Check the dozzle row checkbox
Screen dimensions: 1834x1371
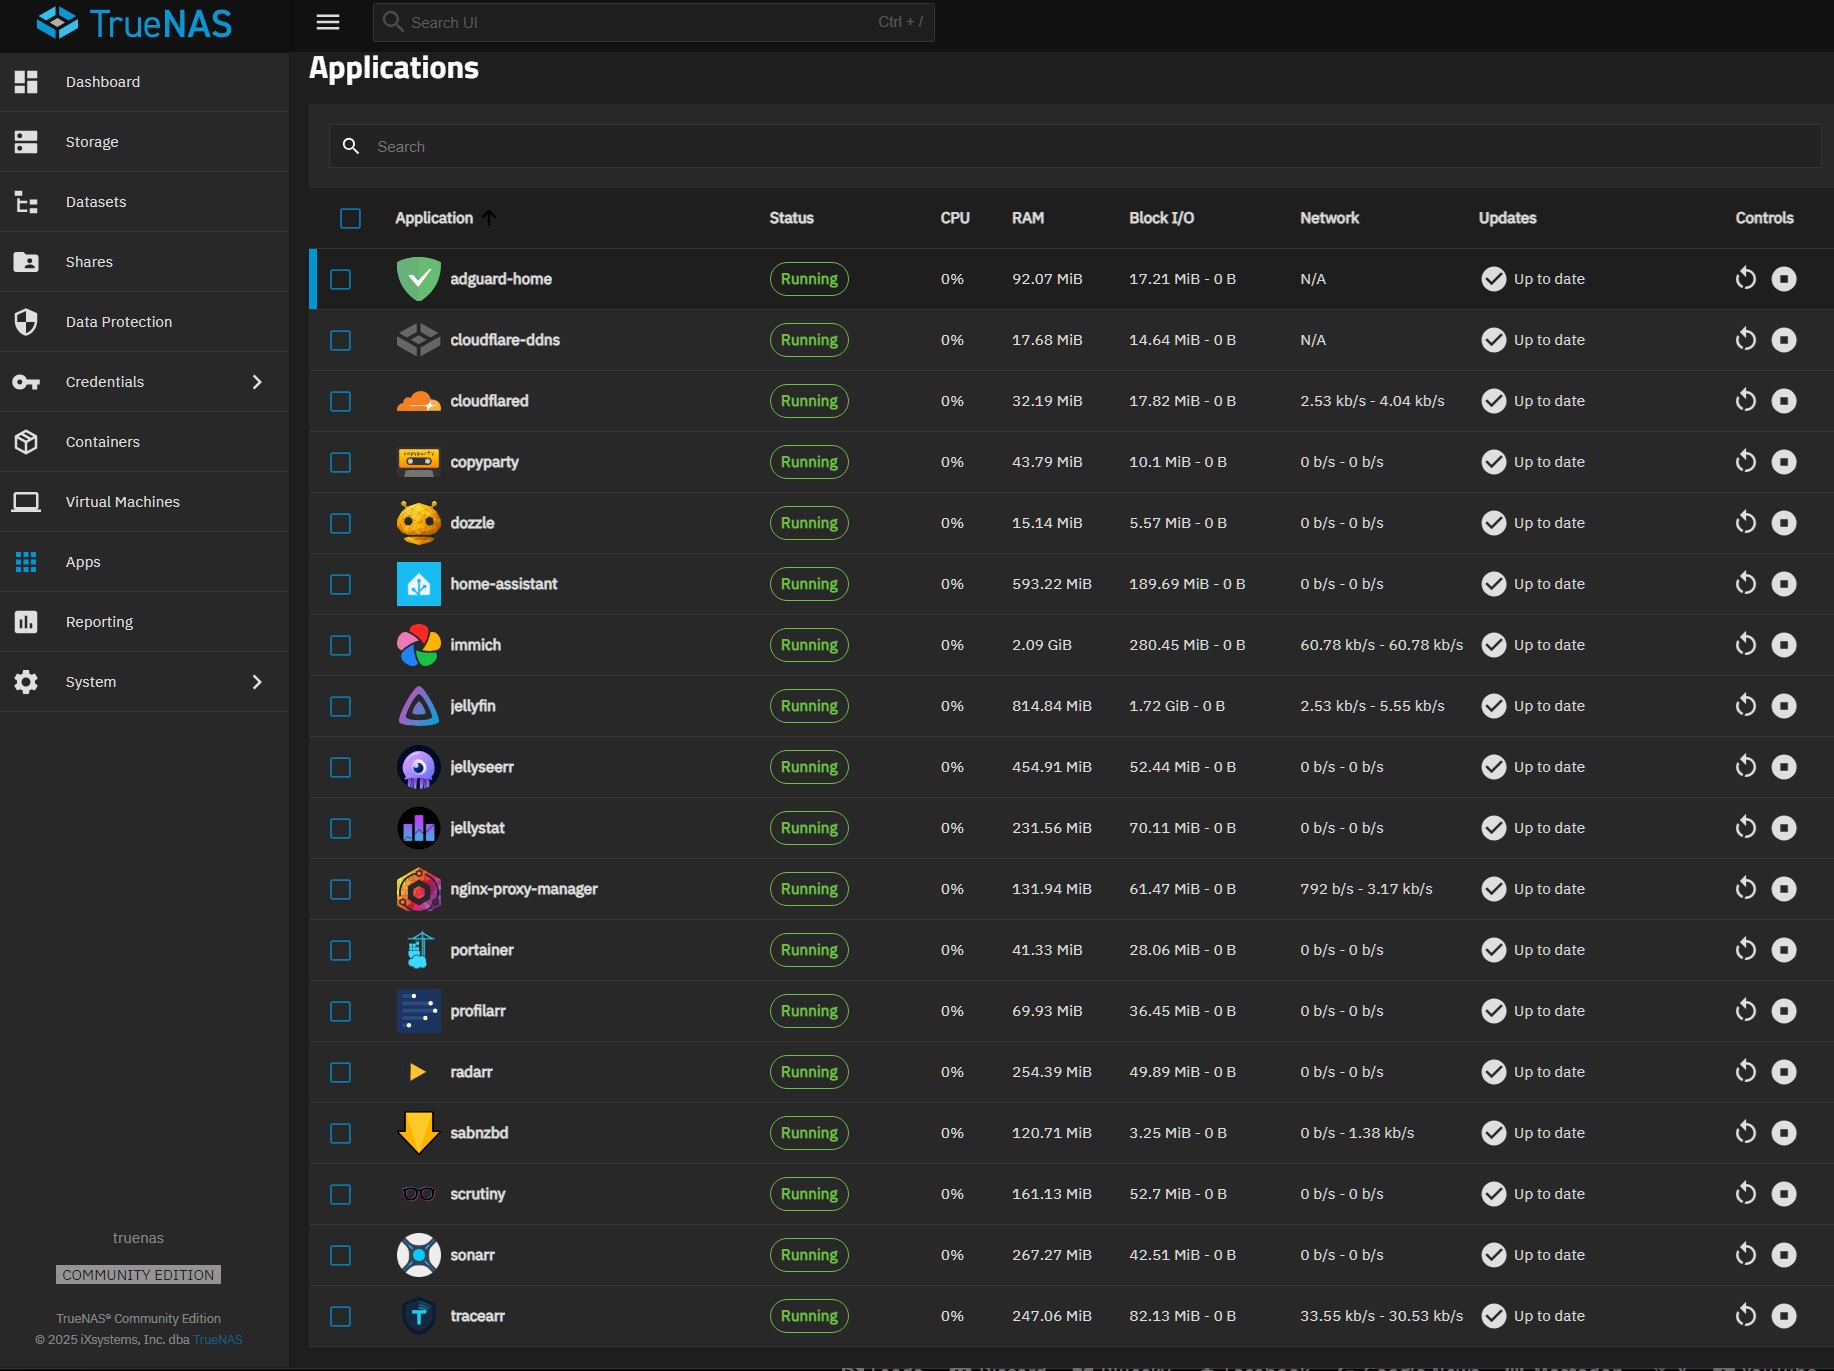[341, 523]
